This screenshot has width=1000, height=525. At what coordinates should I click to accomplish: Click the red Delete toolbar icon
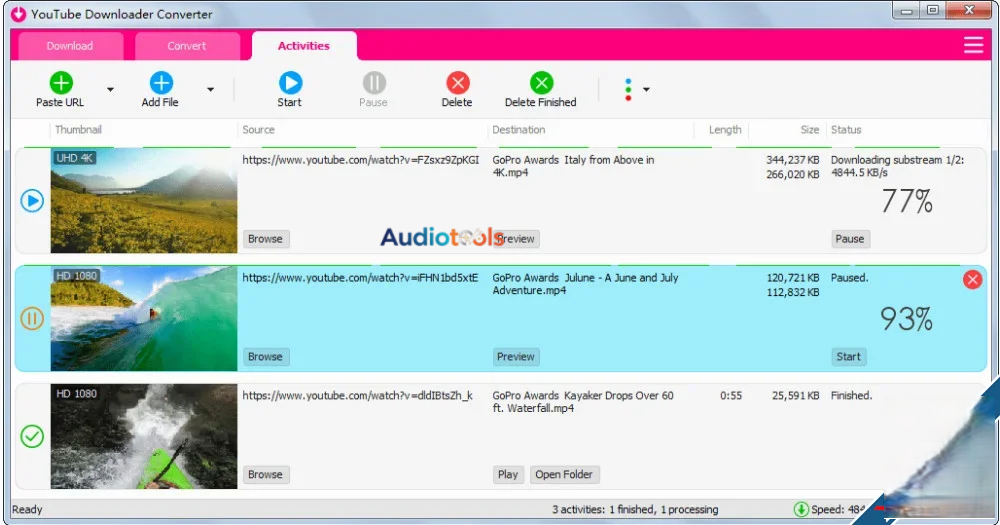[x=457, y=83]
